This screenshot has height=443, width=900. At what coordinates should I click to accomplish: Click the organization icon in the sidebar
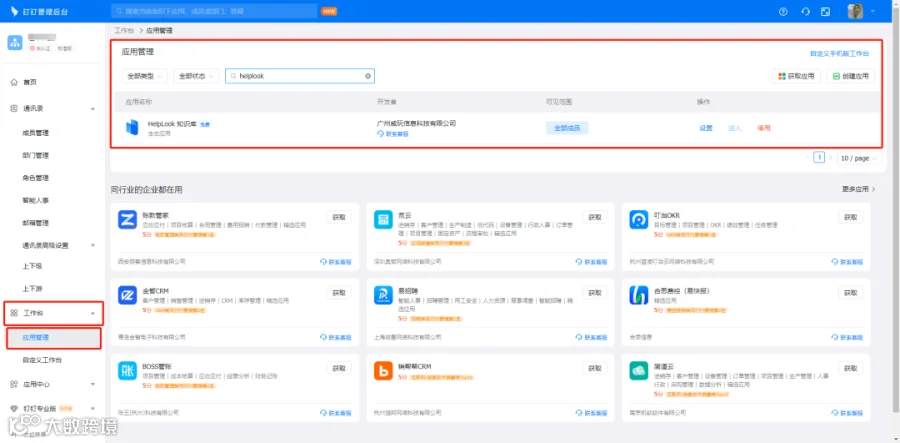click(15, 42)
